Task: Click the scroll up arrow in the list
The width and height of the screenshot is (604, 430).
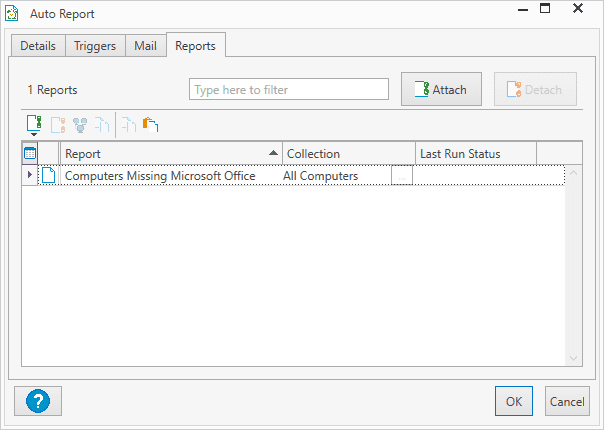Action: [x=573, y=173]
